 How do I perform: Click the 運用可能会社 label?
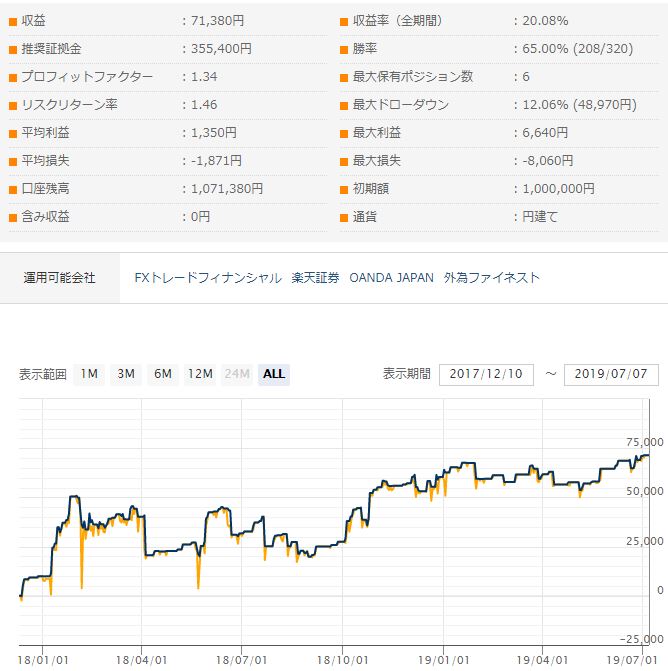pyautogui.click(x=60, y=278)
